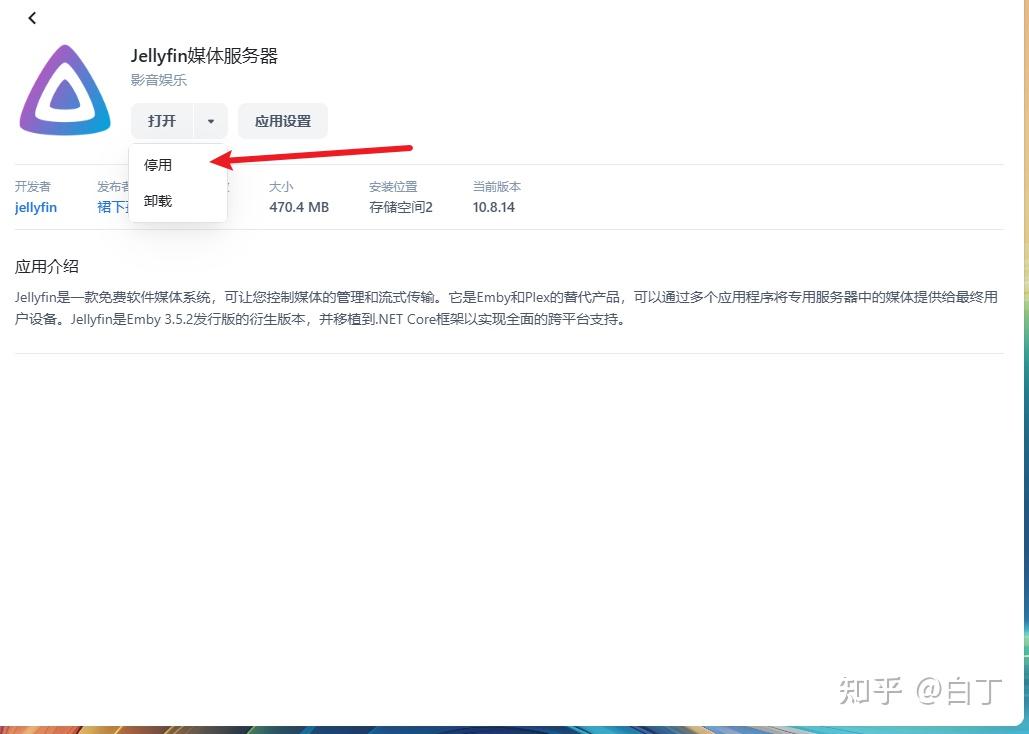The height and width of the screenshot is (734, 1029).
Task: Open 应用设置 app settings
Action: pos(283,121)
